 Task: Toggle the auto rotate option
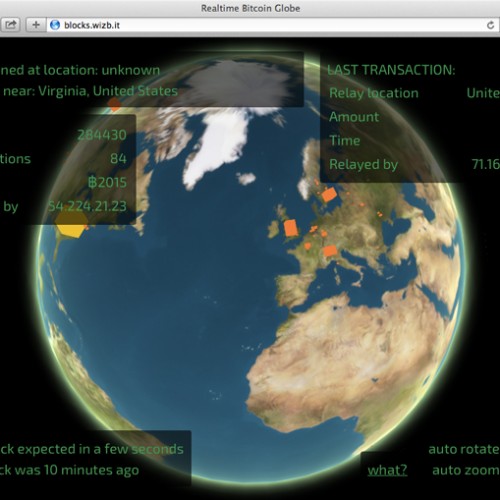pos(464,449)
